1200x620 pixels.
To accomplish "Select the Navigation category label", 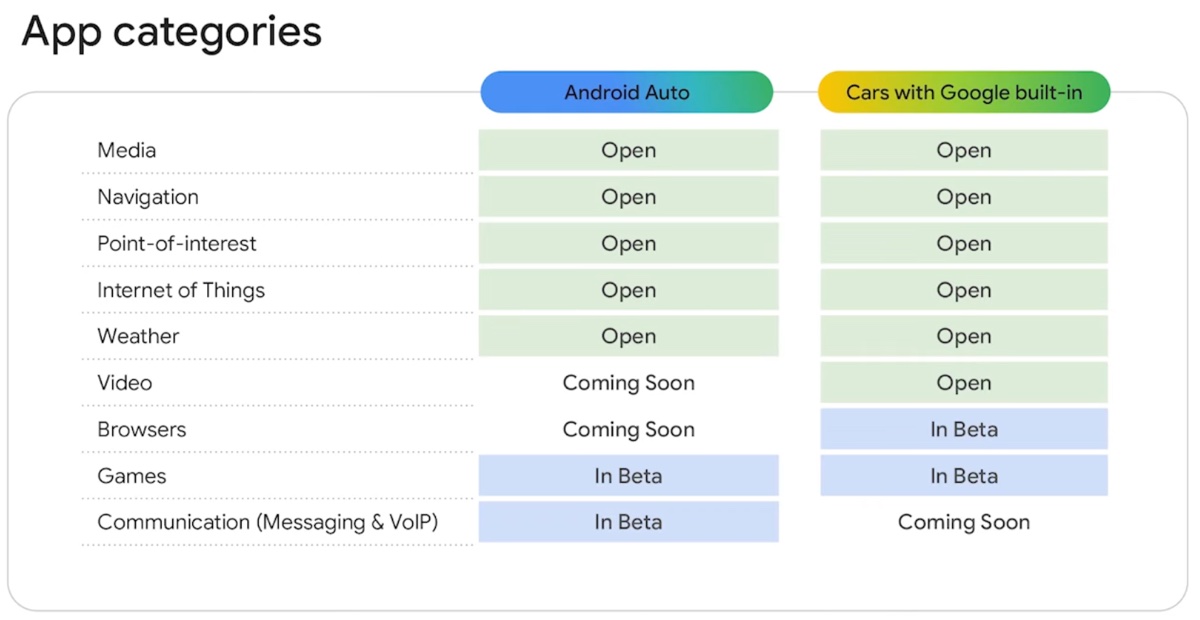I will [x=148, y=197].
